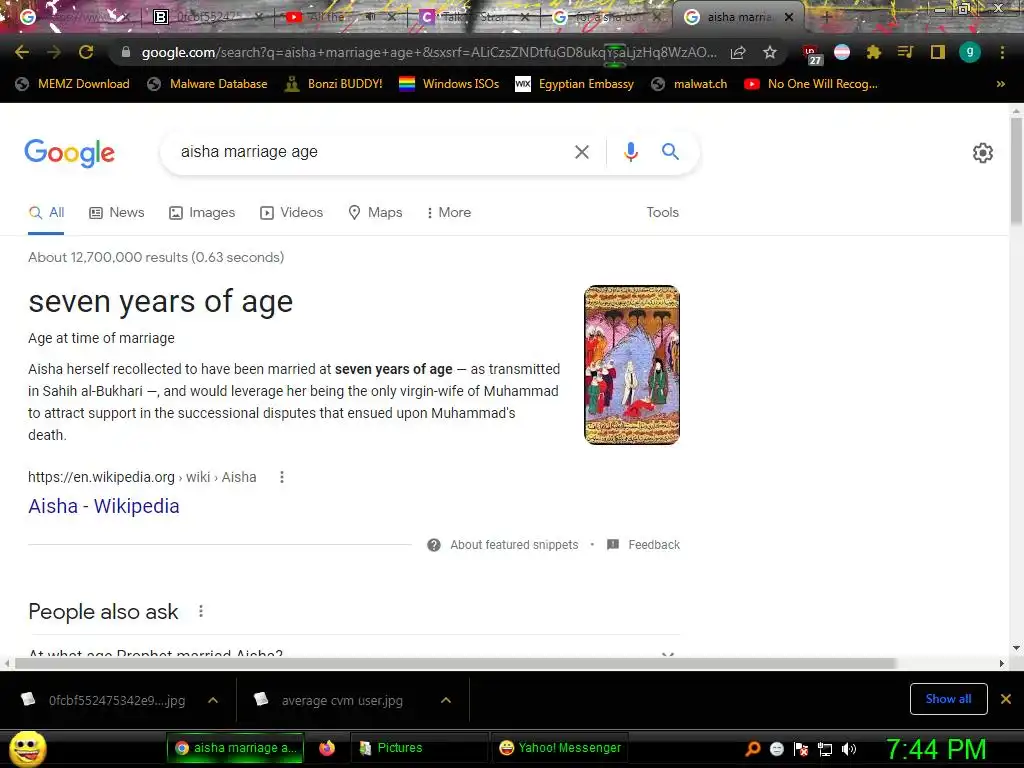Screen dimensions: 1024x768
Task: Open Bonzi BUDDY! bookmark
Action: (334, 84)
